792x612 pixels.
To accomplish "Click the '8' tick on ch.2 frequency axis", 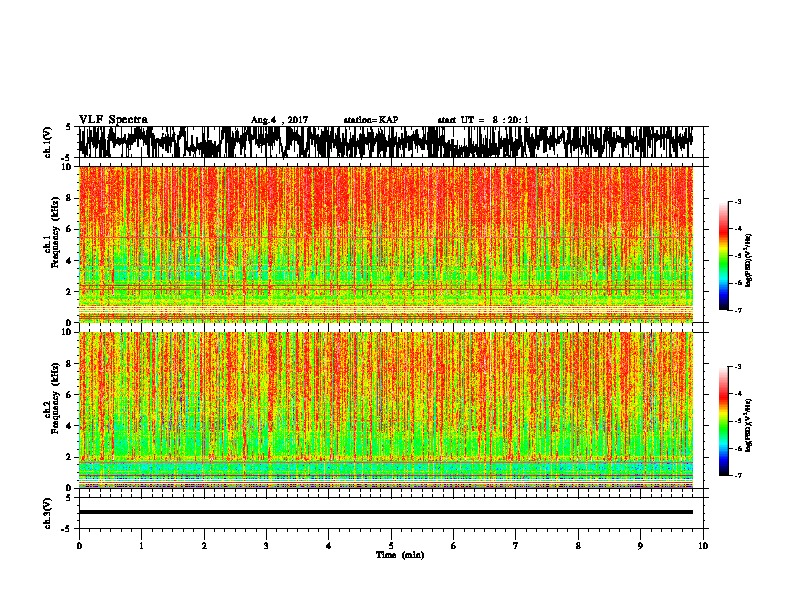I will [x=70, y=364].
